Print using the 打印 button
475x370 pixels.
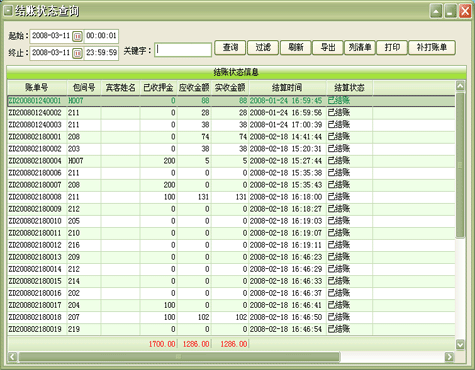(x=392, y=48)
